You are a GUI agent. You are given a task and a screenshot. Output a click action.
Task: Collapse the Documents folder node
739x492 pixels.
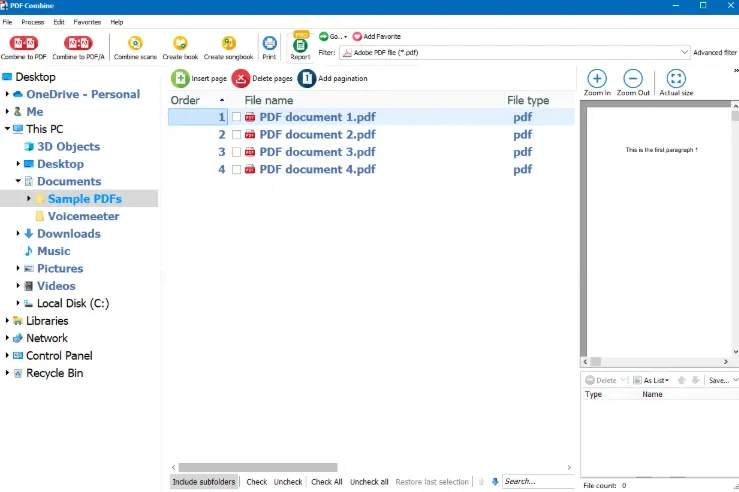[x=18, y=181]
